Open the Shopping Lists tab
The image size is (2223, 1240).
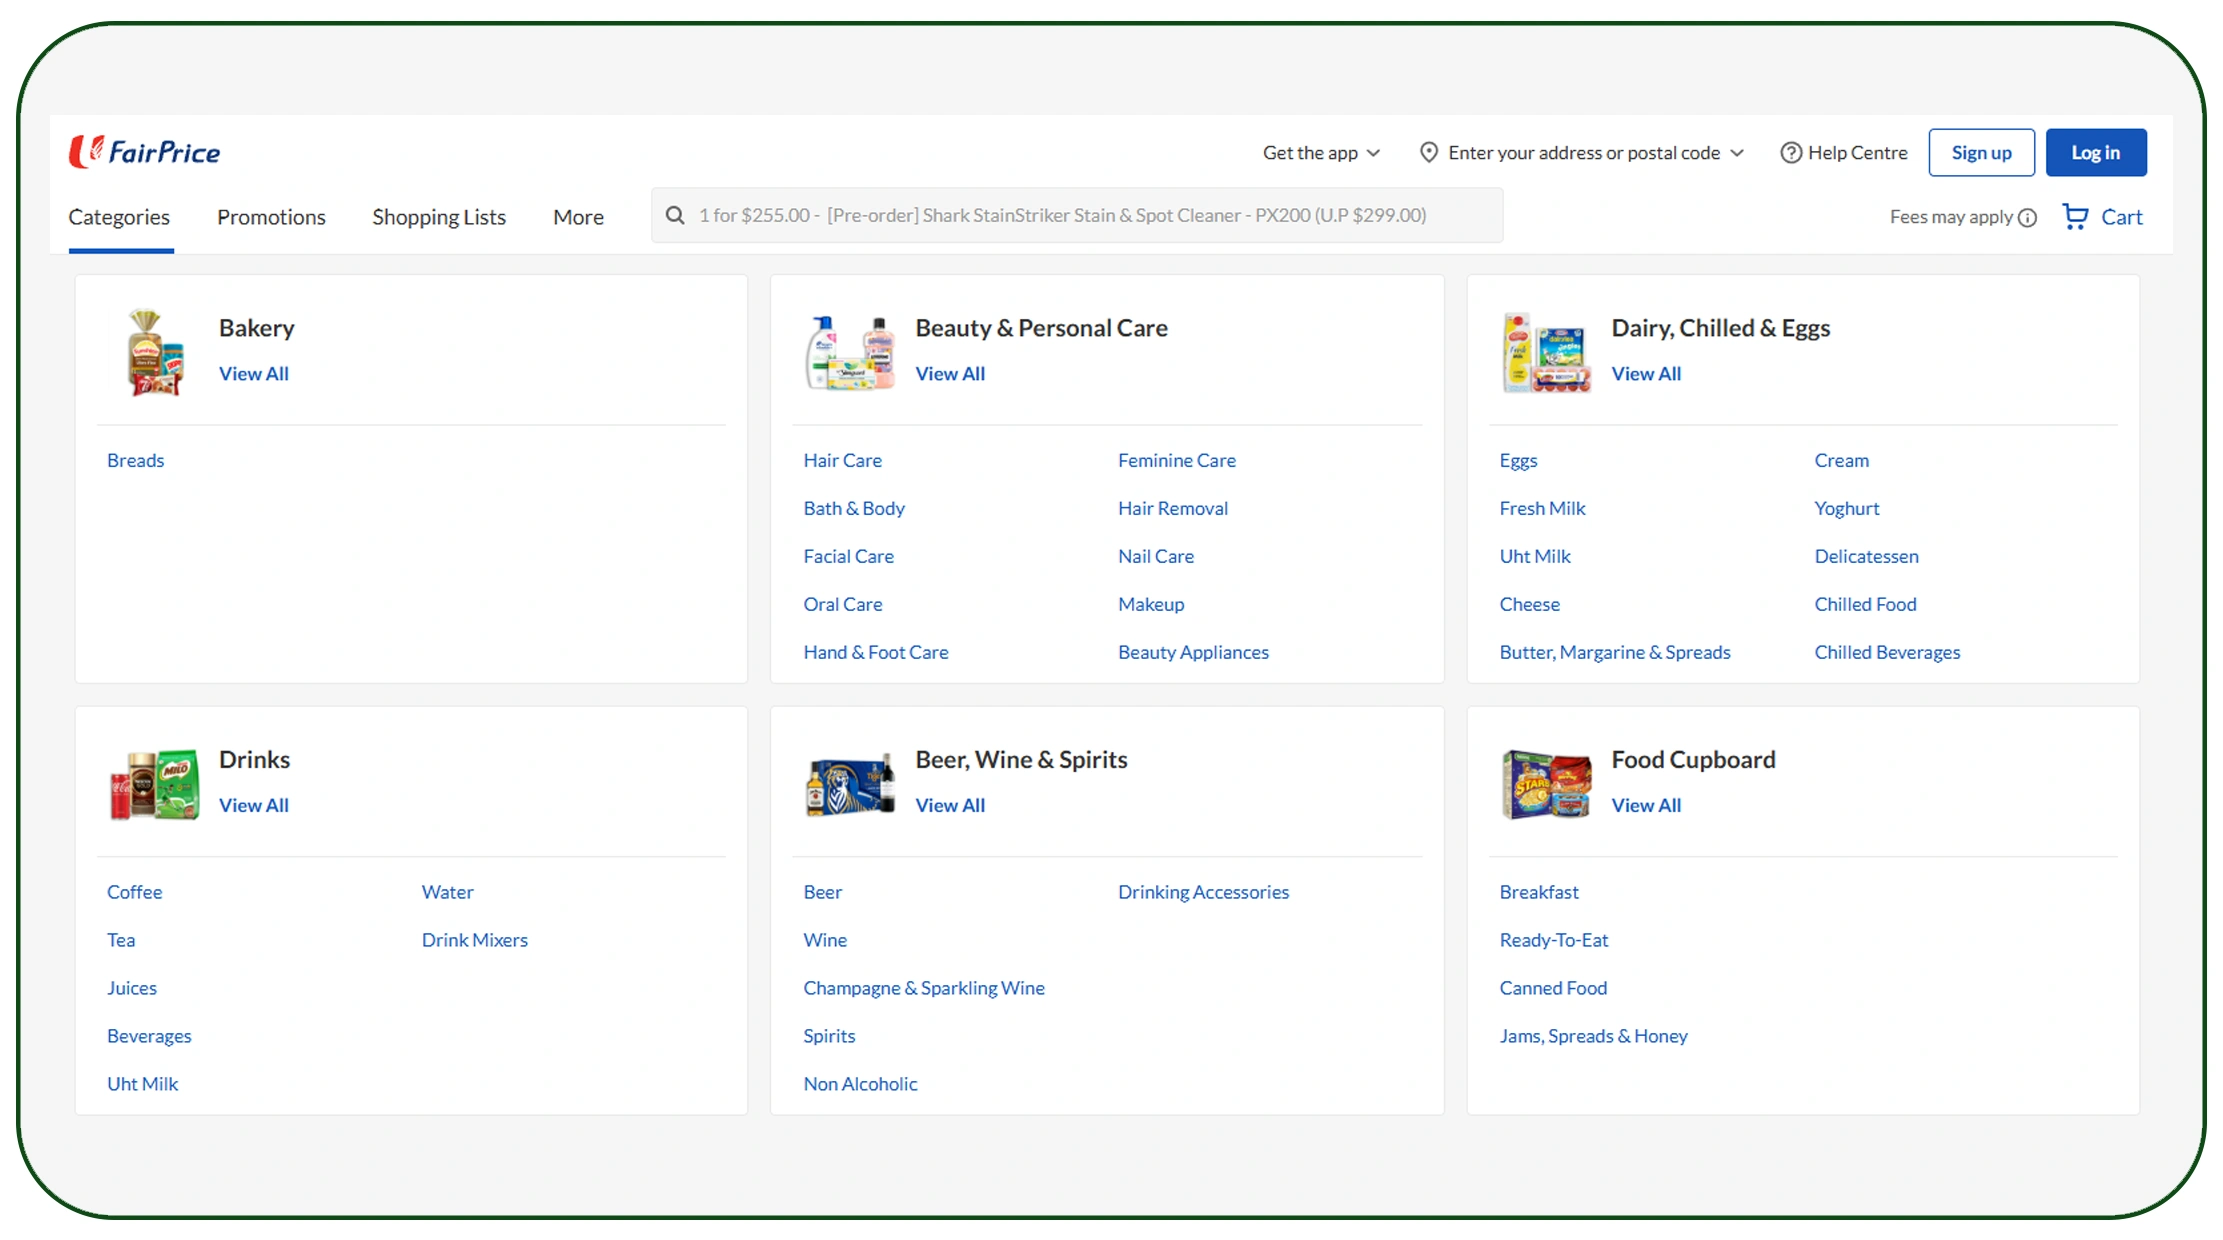click(x=439, y=217)
